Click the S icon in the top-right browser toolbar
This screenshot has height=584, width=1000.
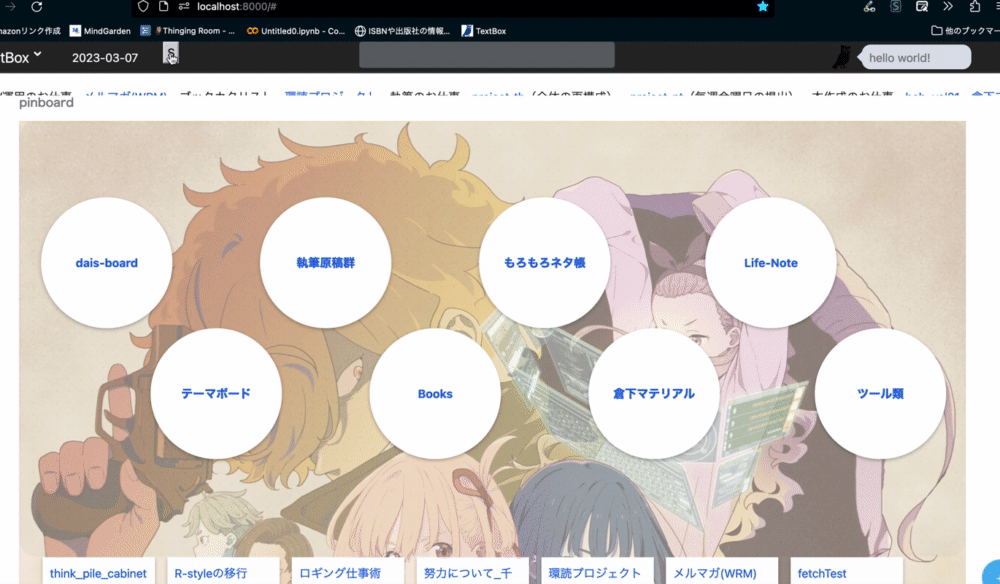coord(894,8)
